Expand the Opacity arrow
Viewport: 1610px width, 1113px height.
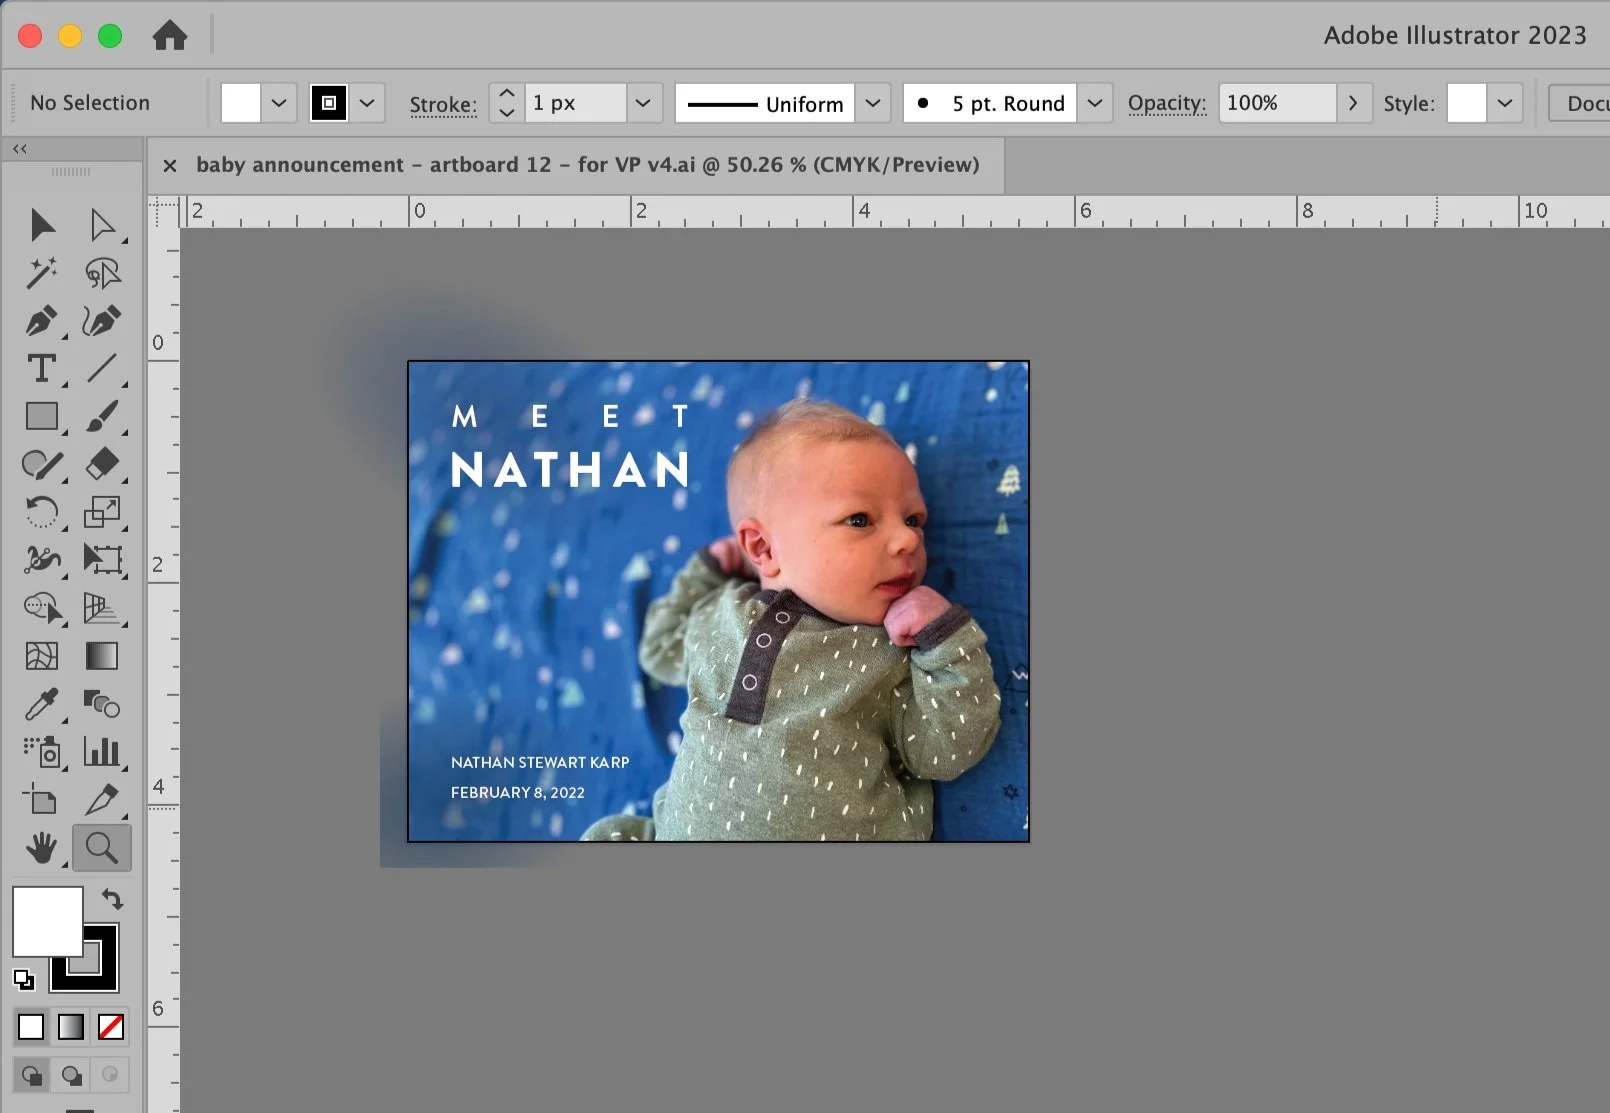point(1353,103)
